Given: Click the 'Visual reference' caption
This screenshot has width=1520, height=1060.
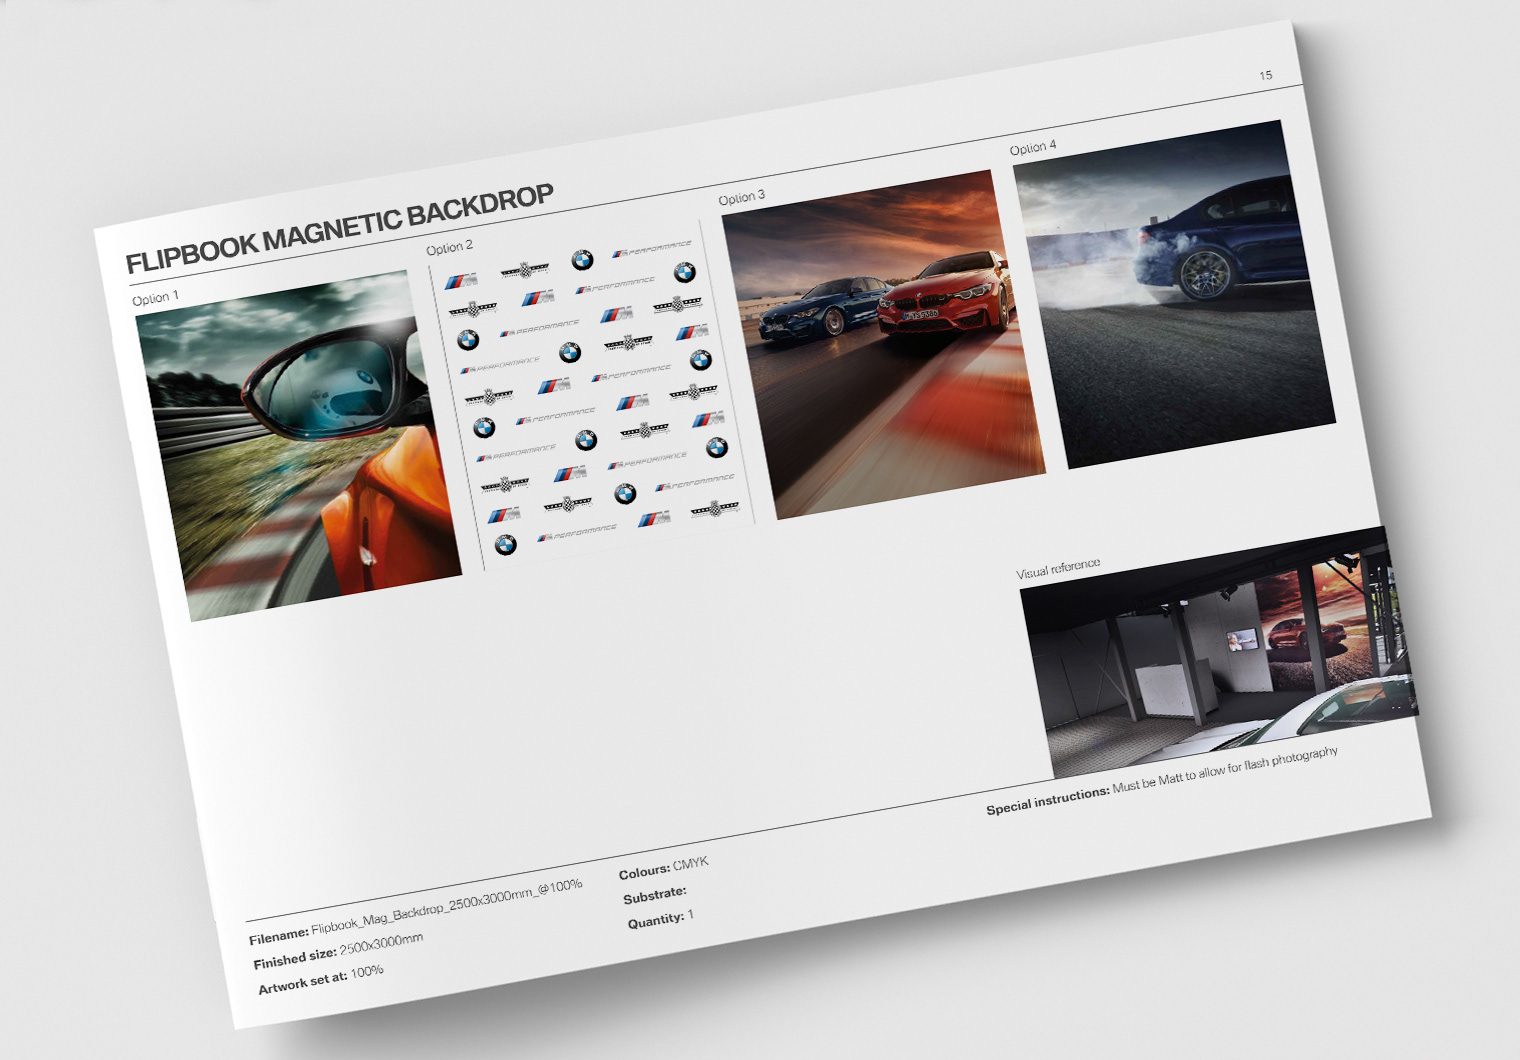Looking at the screenshot, I should 1058,568.
